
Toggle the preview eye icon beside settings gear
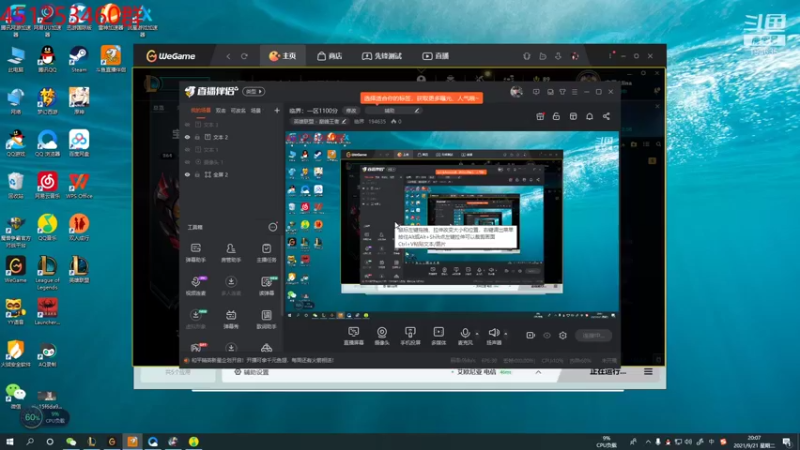click(x=547, y=335)
